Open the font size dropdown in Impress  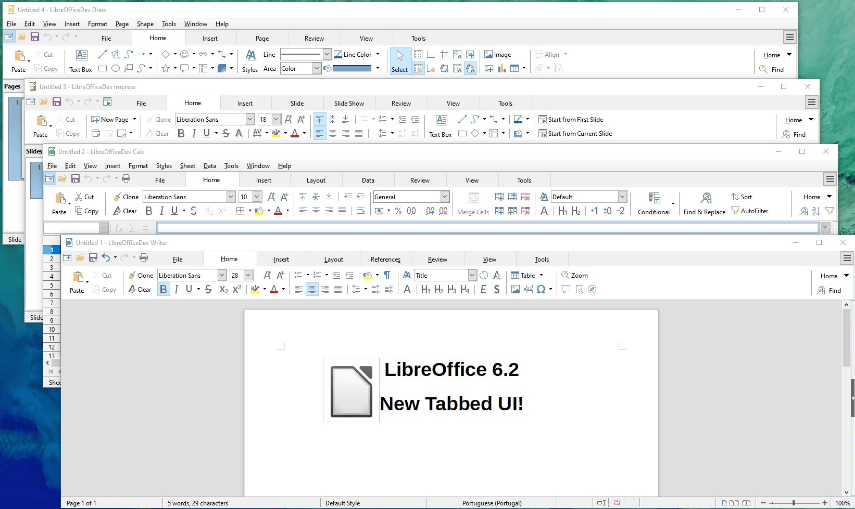pos(276,119)
